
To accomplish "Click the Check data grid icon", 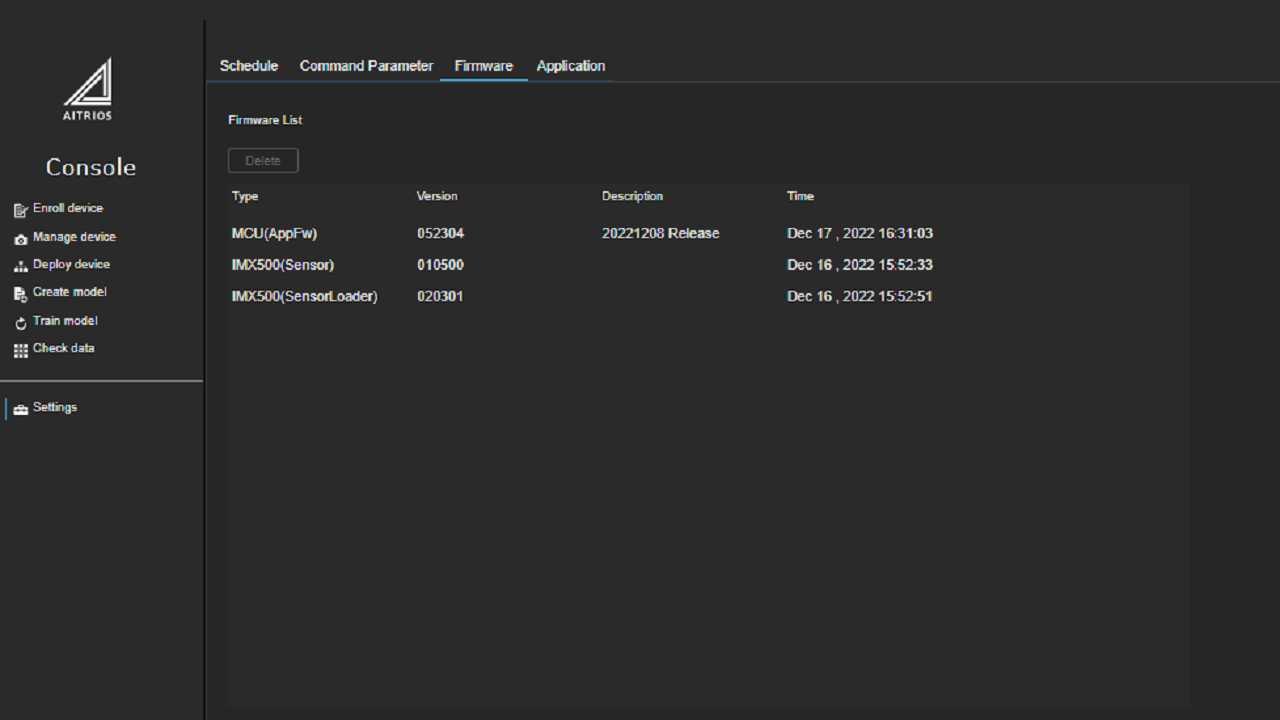I will tap(21, 351).
